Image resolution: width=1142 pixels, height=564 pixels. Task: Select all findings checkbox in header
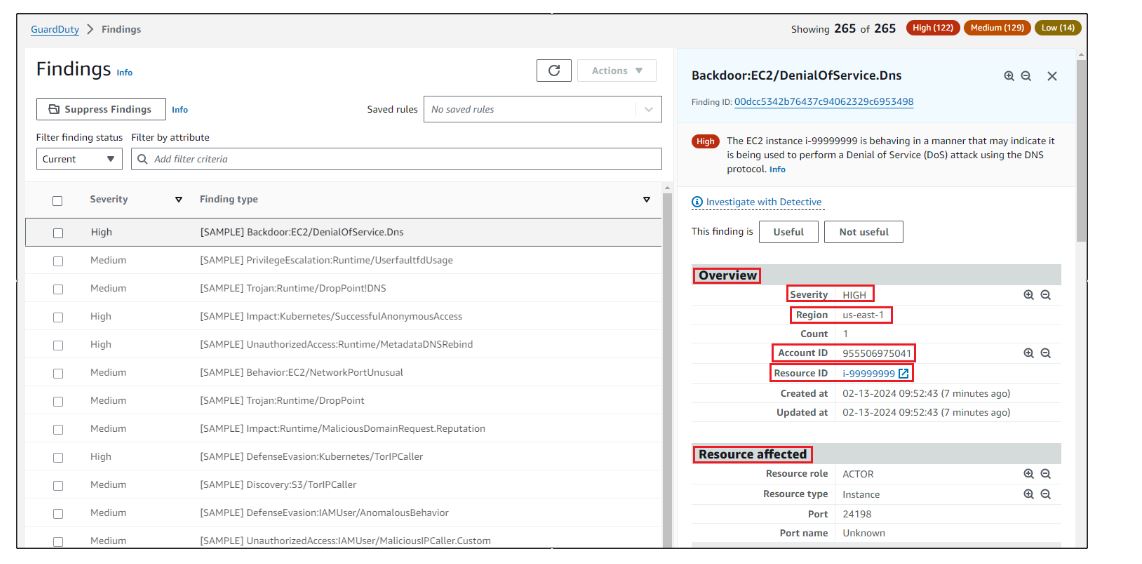click(58, 200)
